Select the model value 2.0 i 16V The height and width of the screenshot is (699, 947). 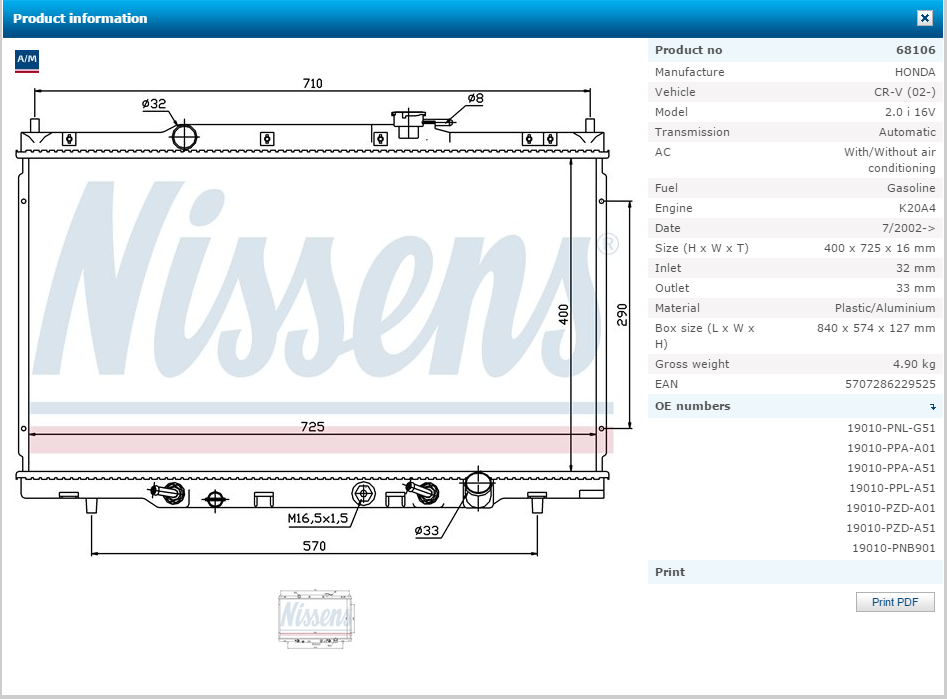pyautogui.click(x=910, y=112)
